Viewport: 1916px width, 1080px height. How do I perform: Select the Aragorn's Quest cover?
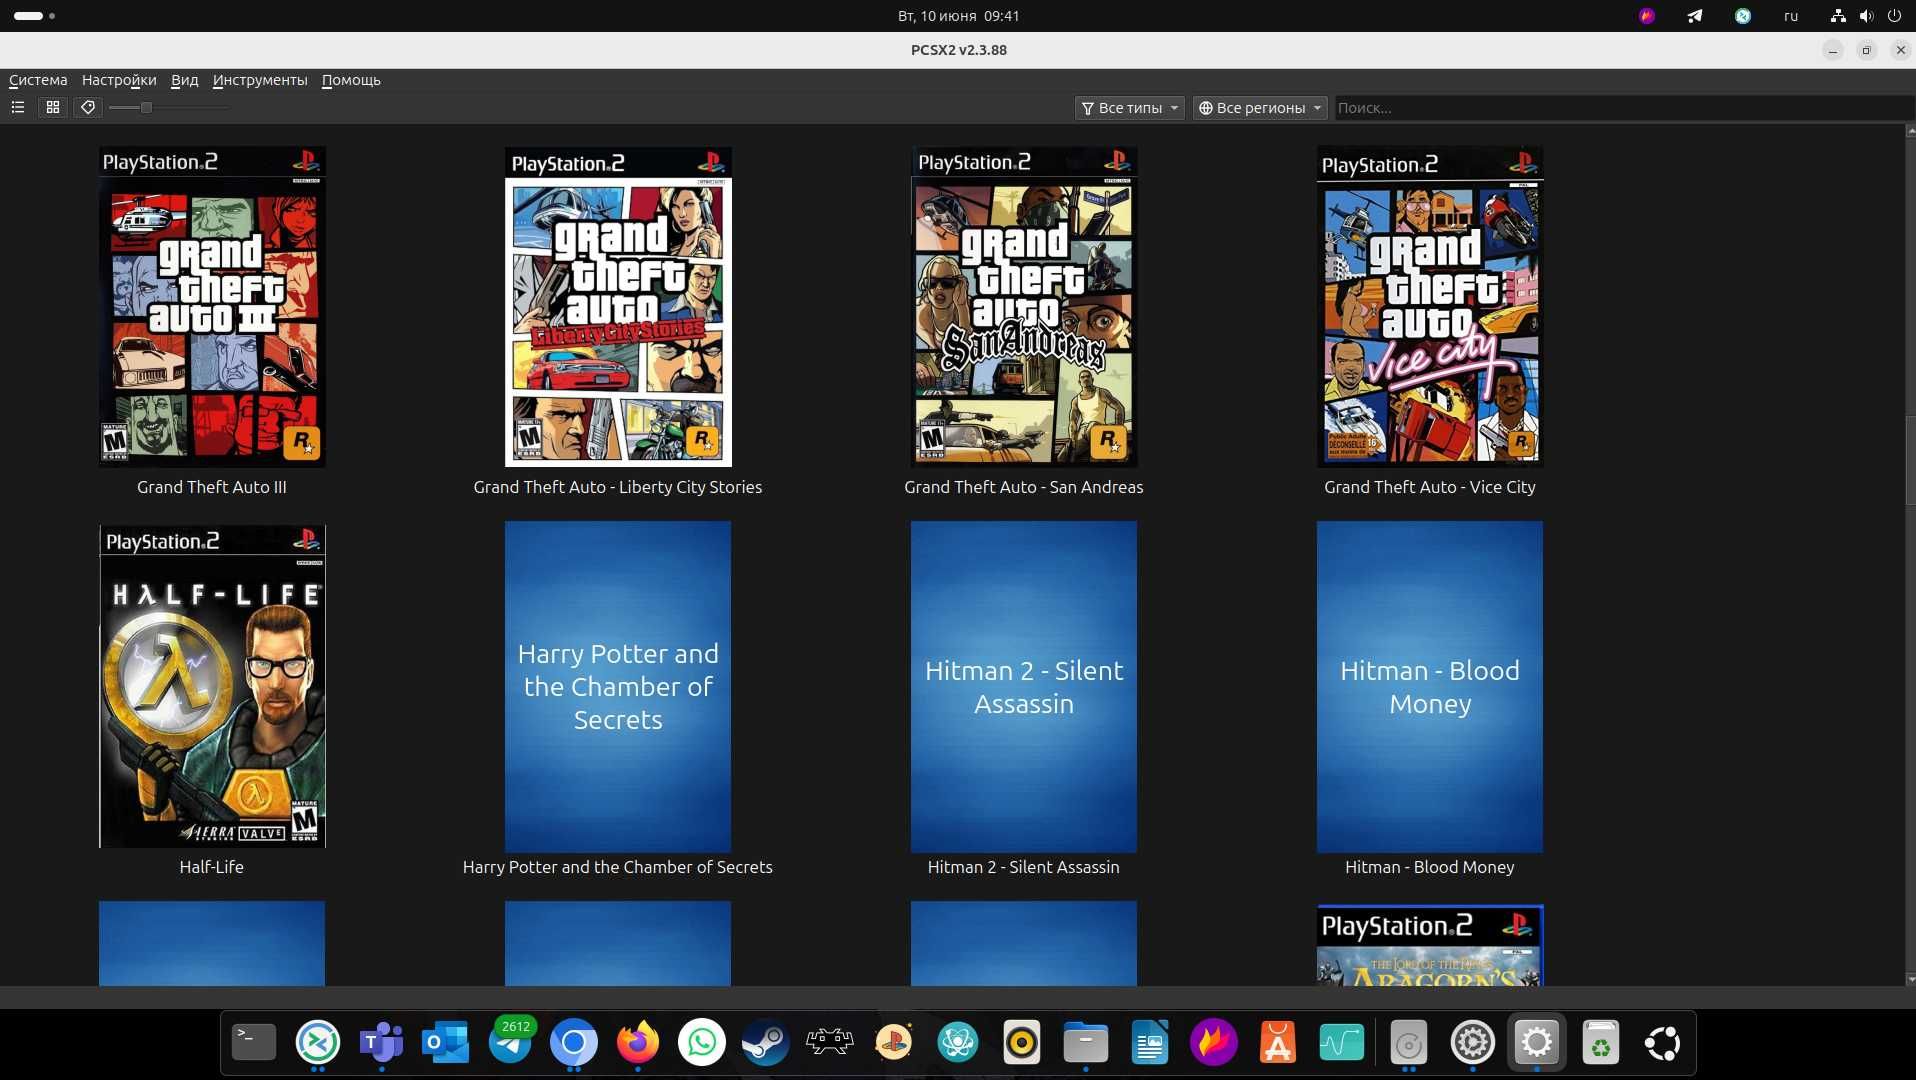point(1430,945)
